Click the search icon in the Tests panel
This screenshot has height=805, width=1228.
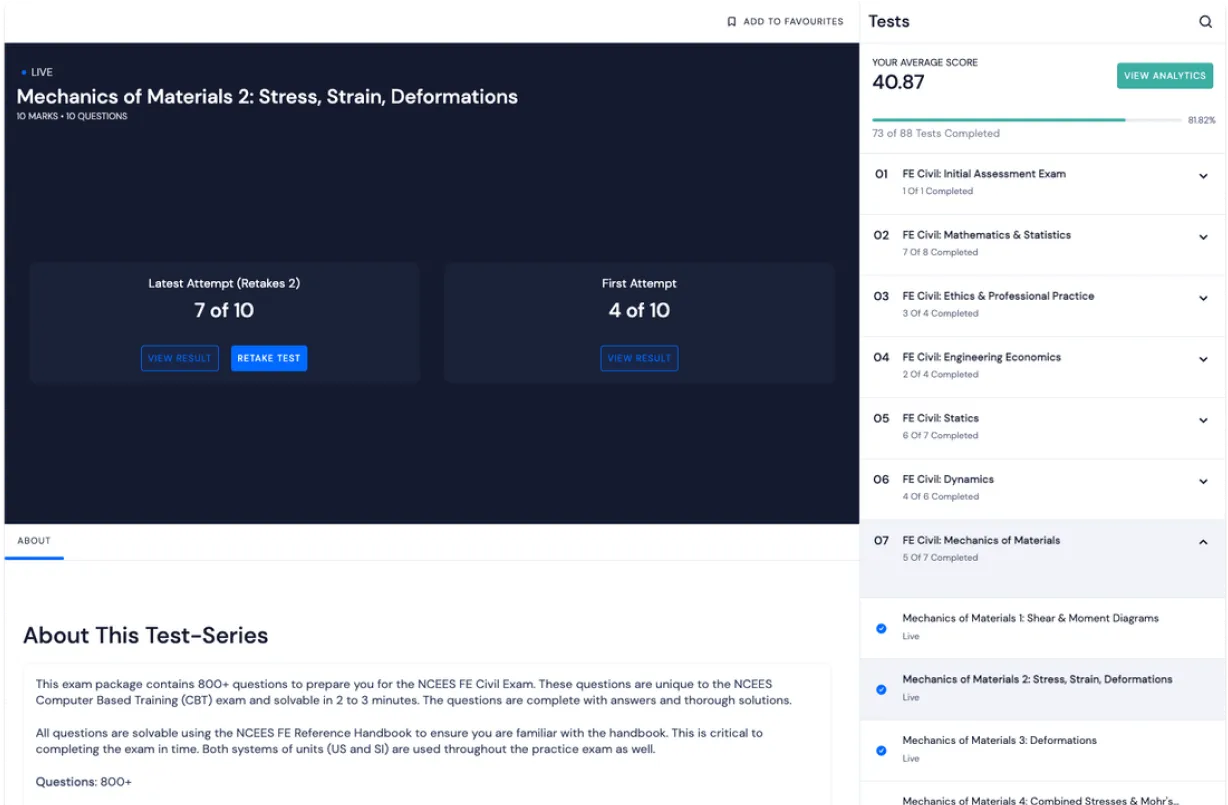pos(1206,21)
